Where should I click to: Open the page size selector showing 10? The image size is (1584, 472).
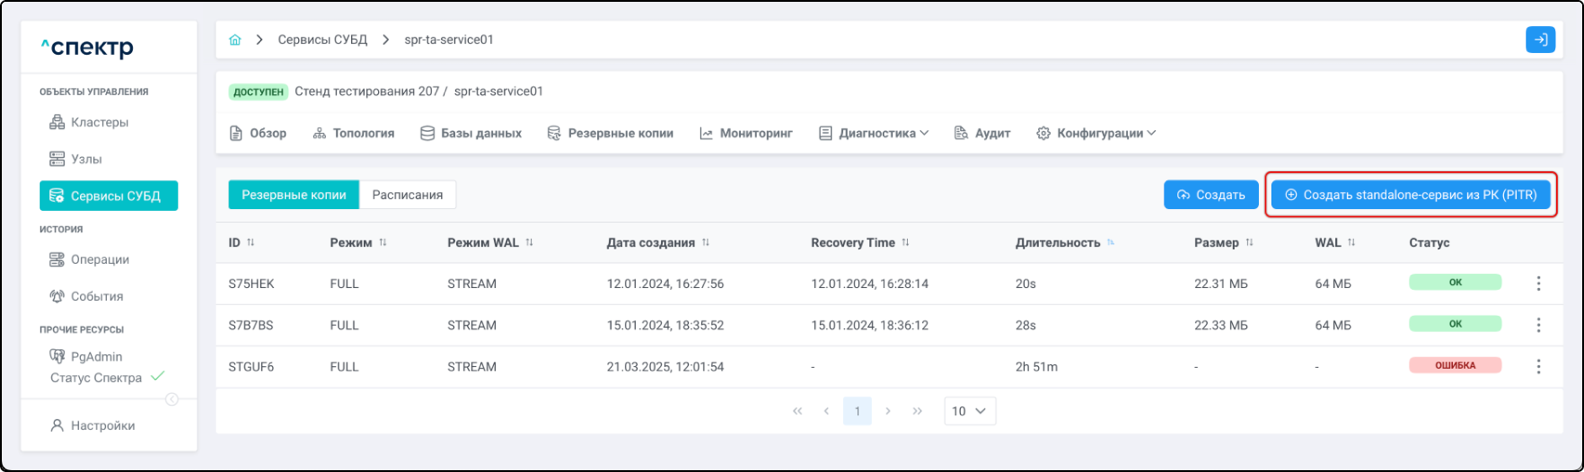coord(969,411)
